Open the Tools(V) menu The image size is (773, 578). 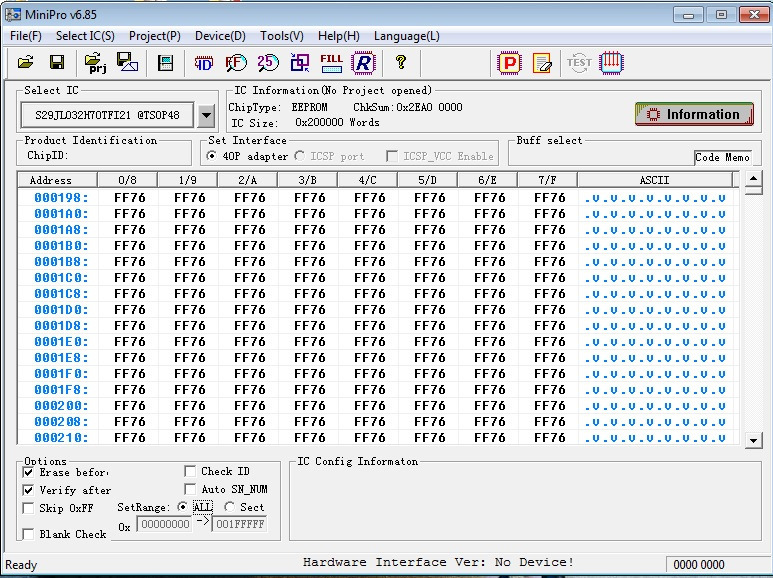click(x=281, y=36)
